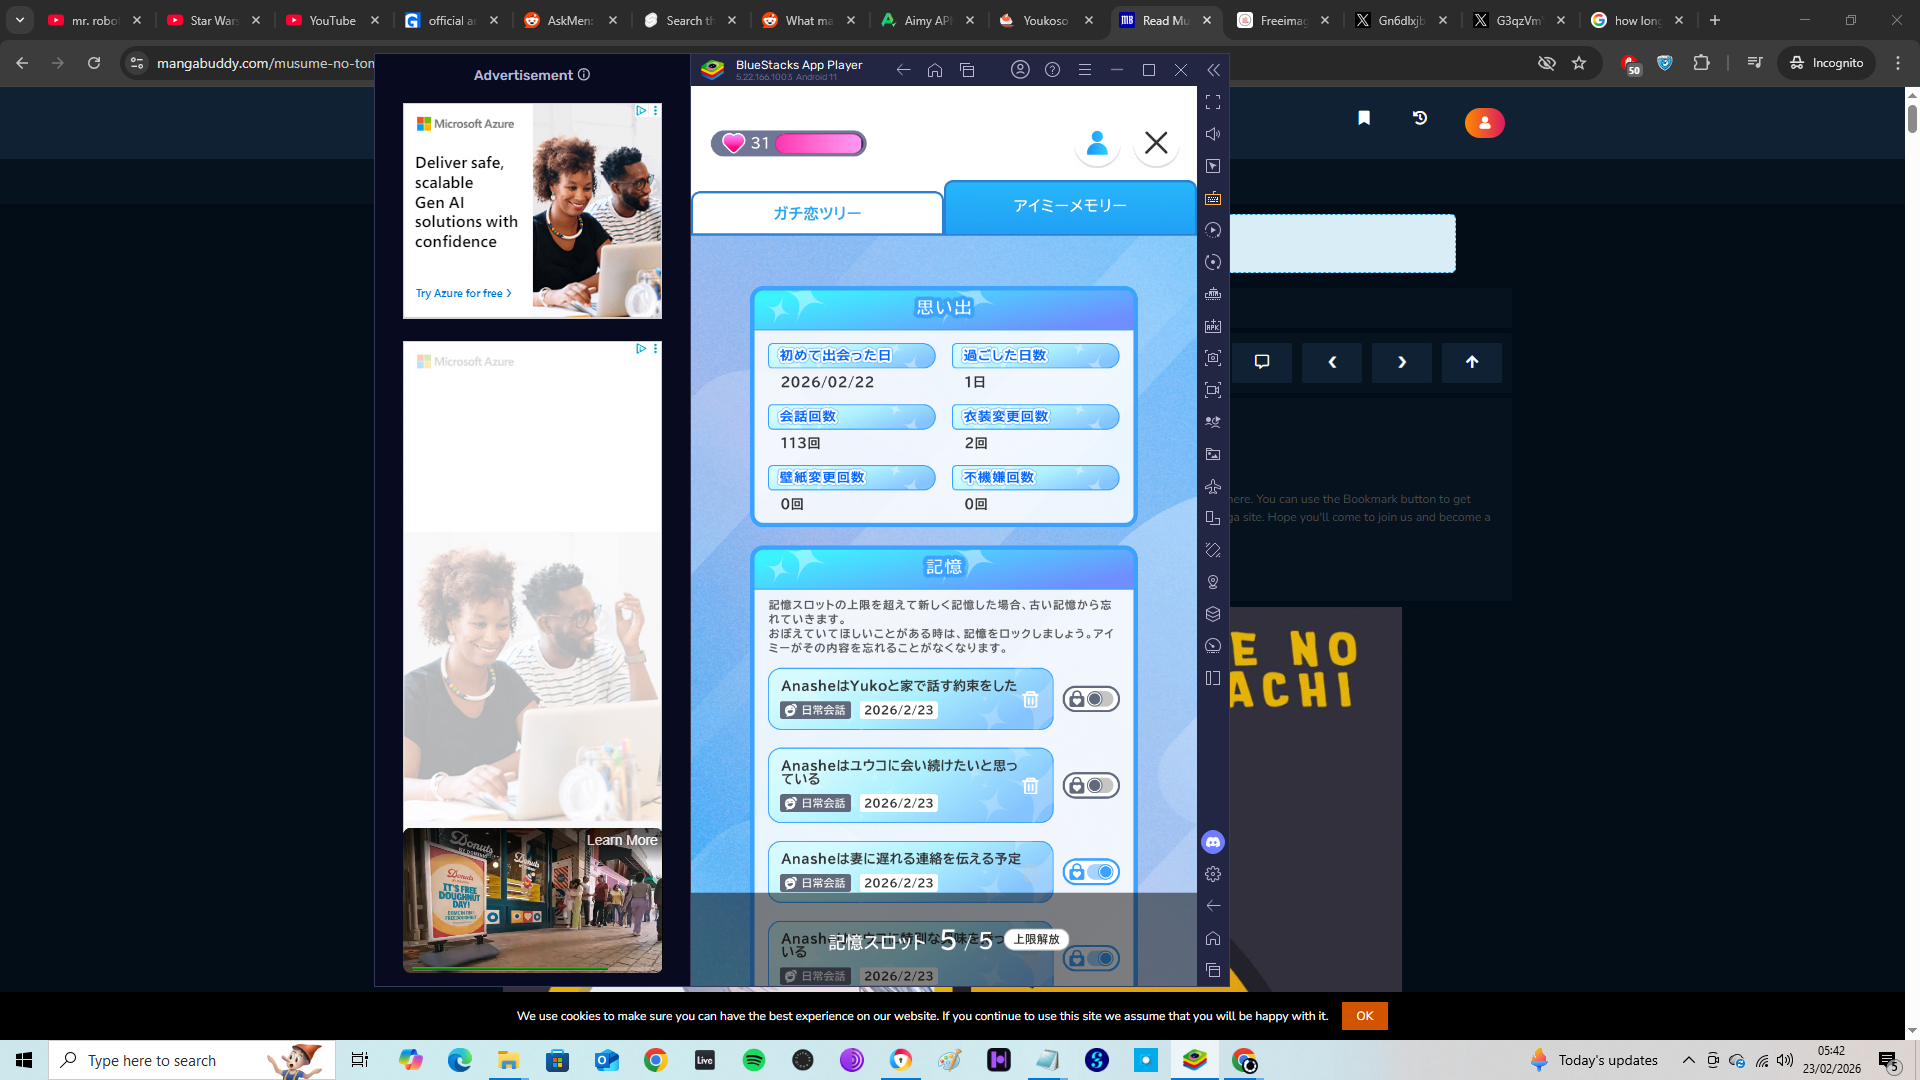
Task: Open Microsoft Edge from the taskbar
Action: tap(460, 1060)
